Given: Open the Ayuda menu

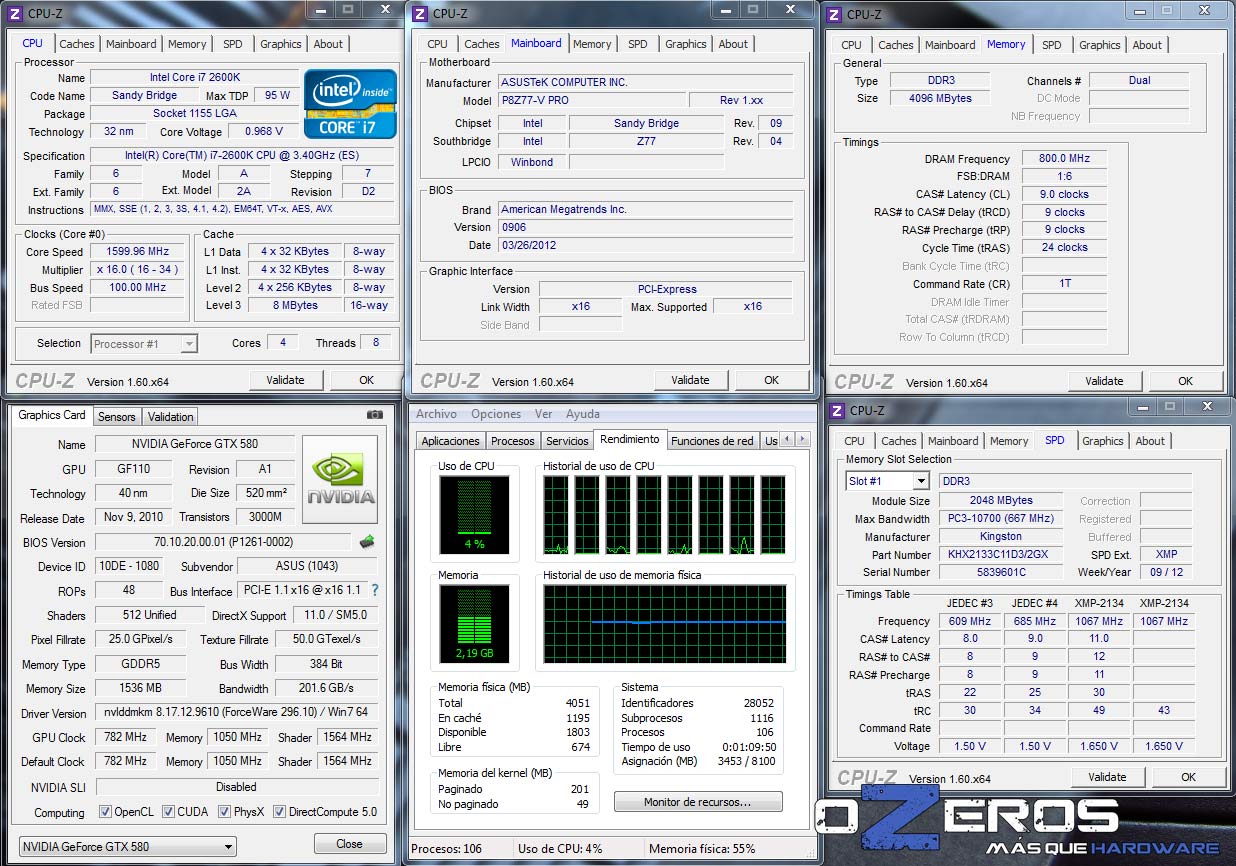Looking at the screenshot, I should tap(583, 414).
